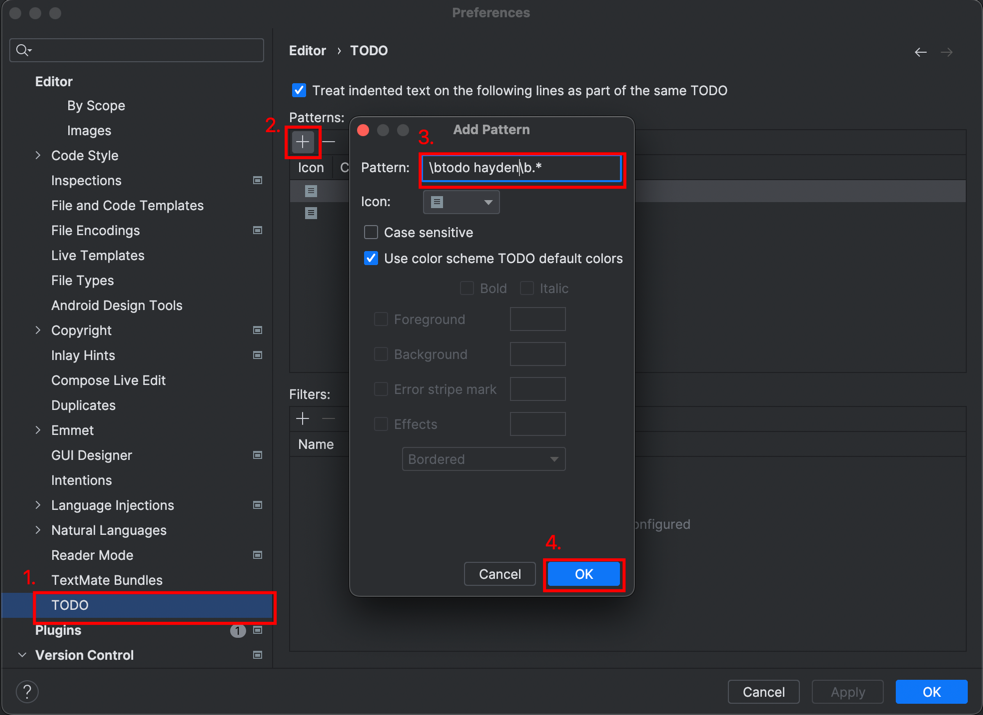This screenshot has height=715, width=983.
Task: Select TextMate Bundles in the sidebar
Action: pyautogui.click(x=106, y=580)
